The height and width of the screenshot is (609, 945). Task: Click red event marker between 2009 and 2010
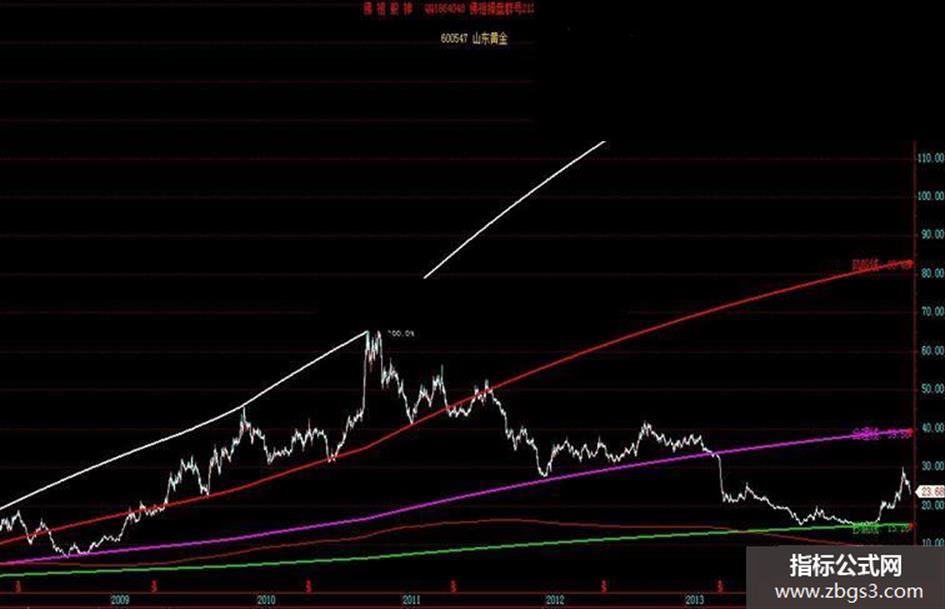click(x=154, y=585)
